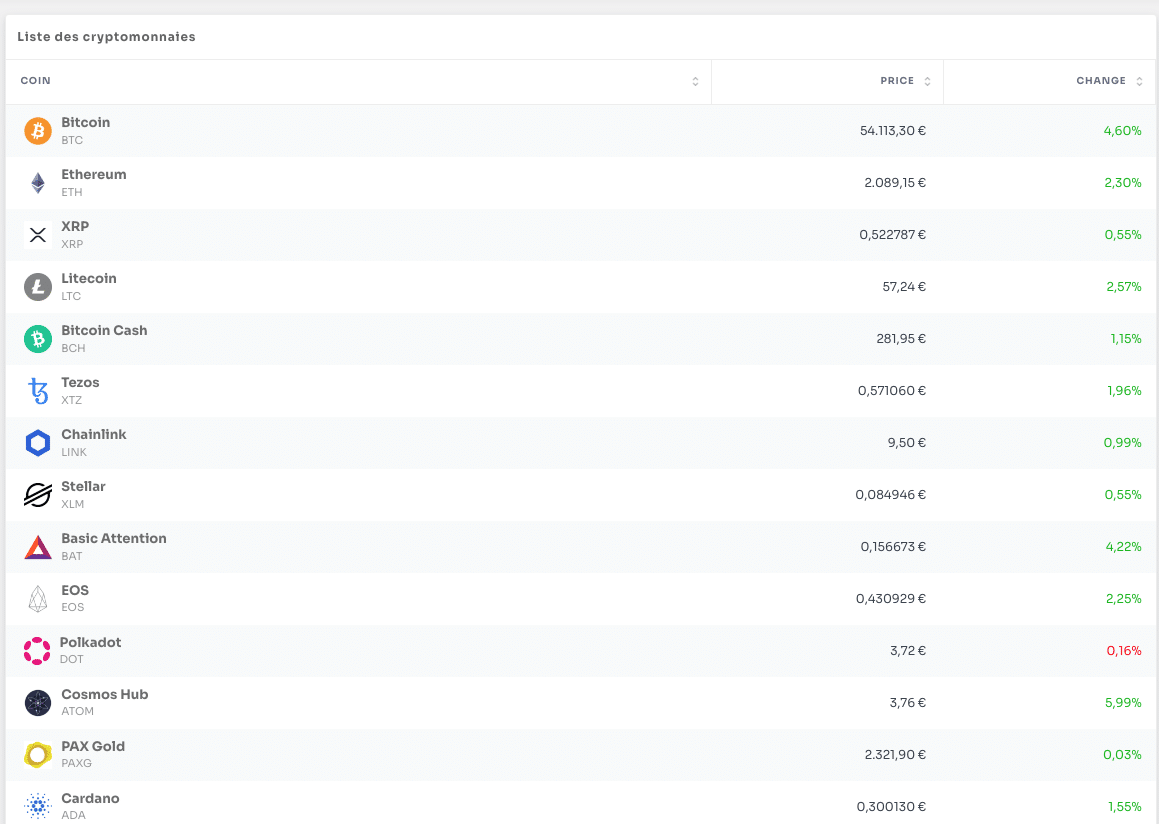The width and height of the screenshot is (1159, 824).
Task: Sort the list by PRICE arrows
Action: tap(927, 81)
